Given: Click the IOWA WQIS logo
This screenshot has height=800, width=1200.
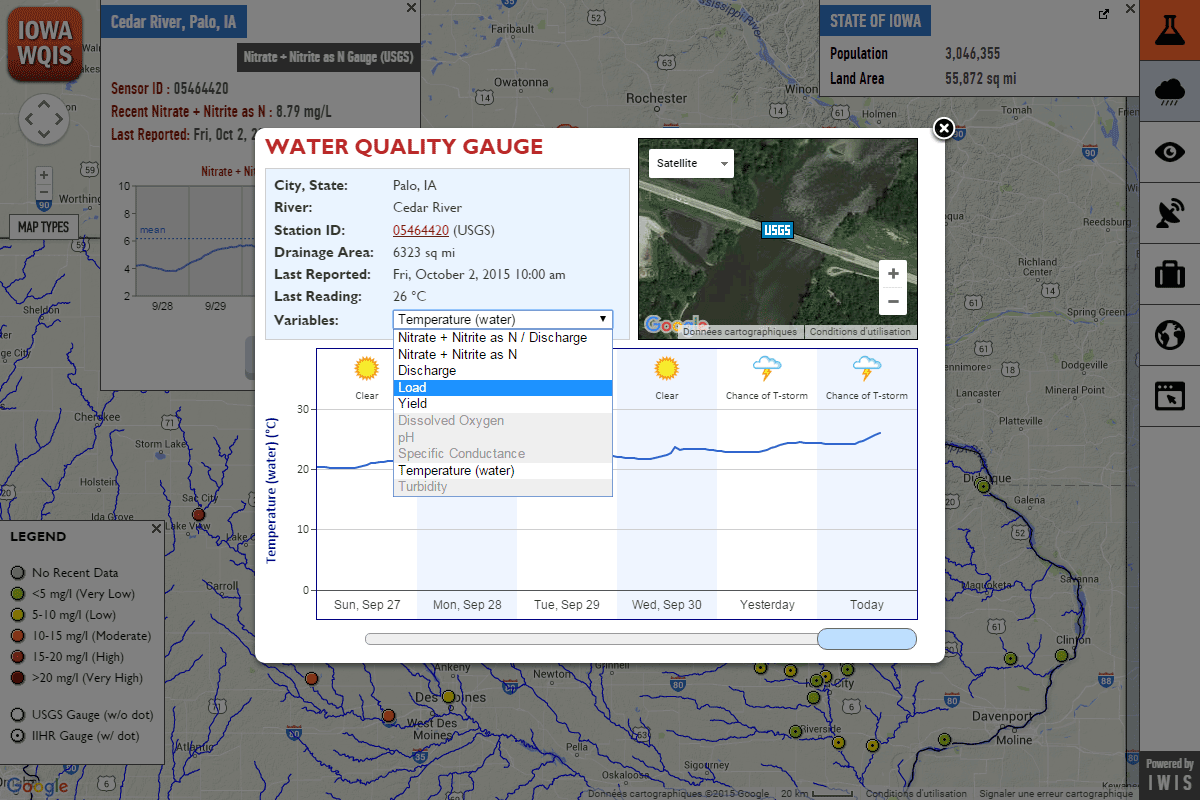Looking at the screenshot, I should [x=46, y=43].
